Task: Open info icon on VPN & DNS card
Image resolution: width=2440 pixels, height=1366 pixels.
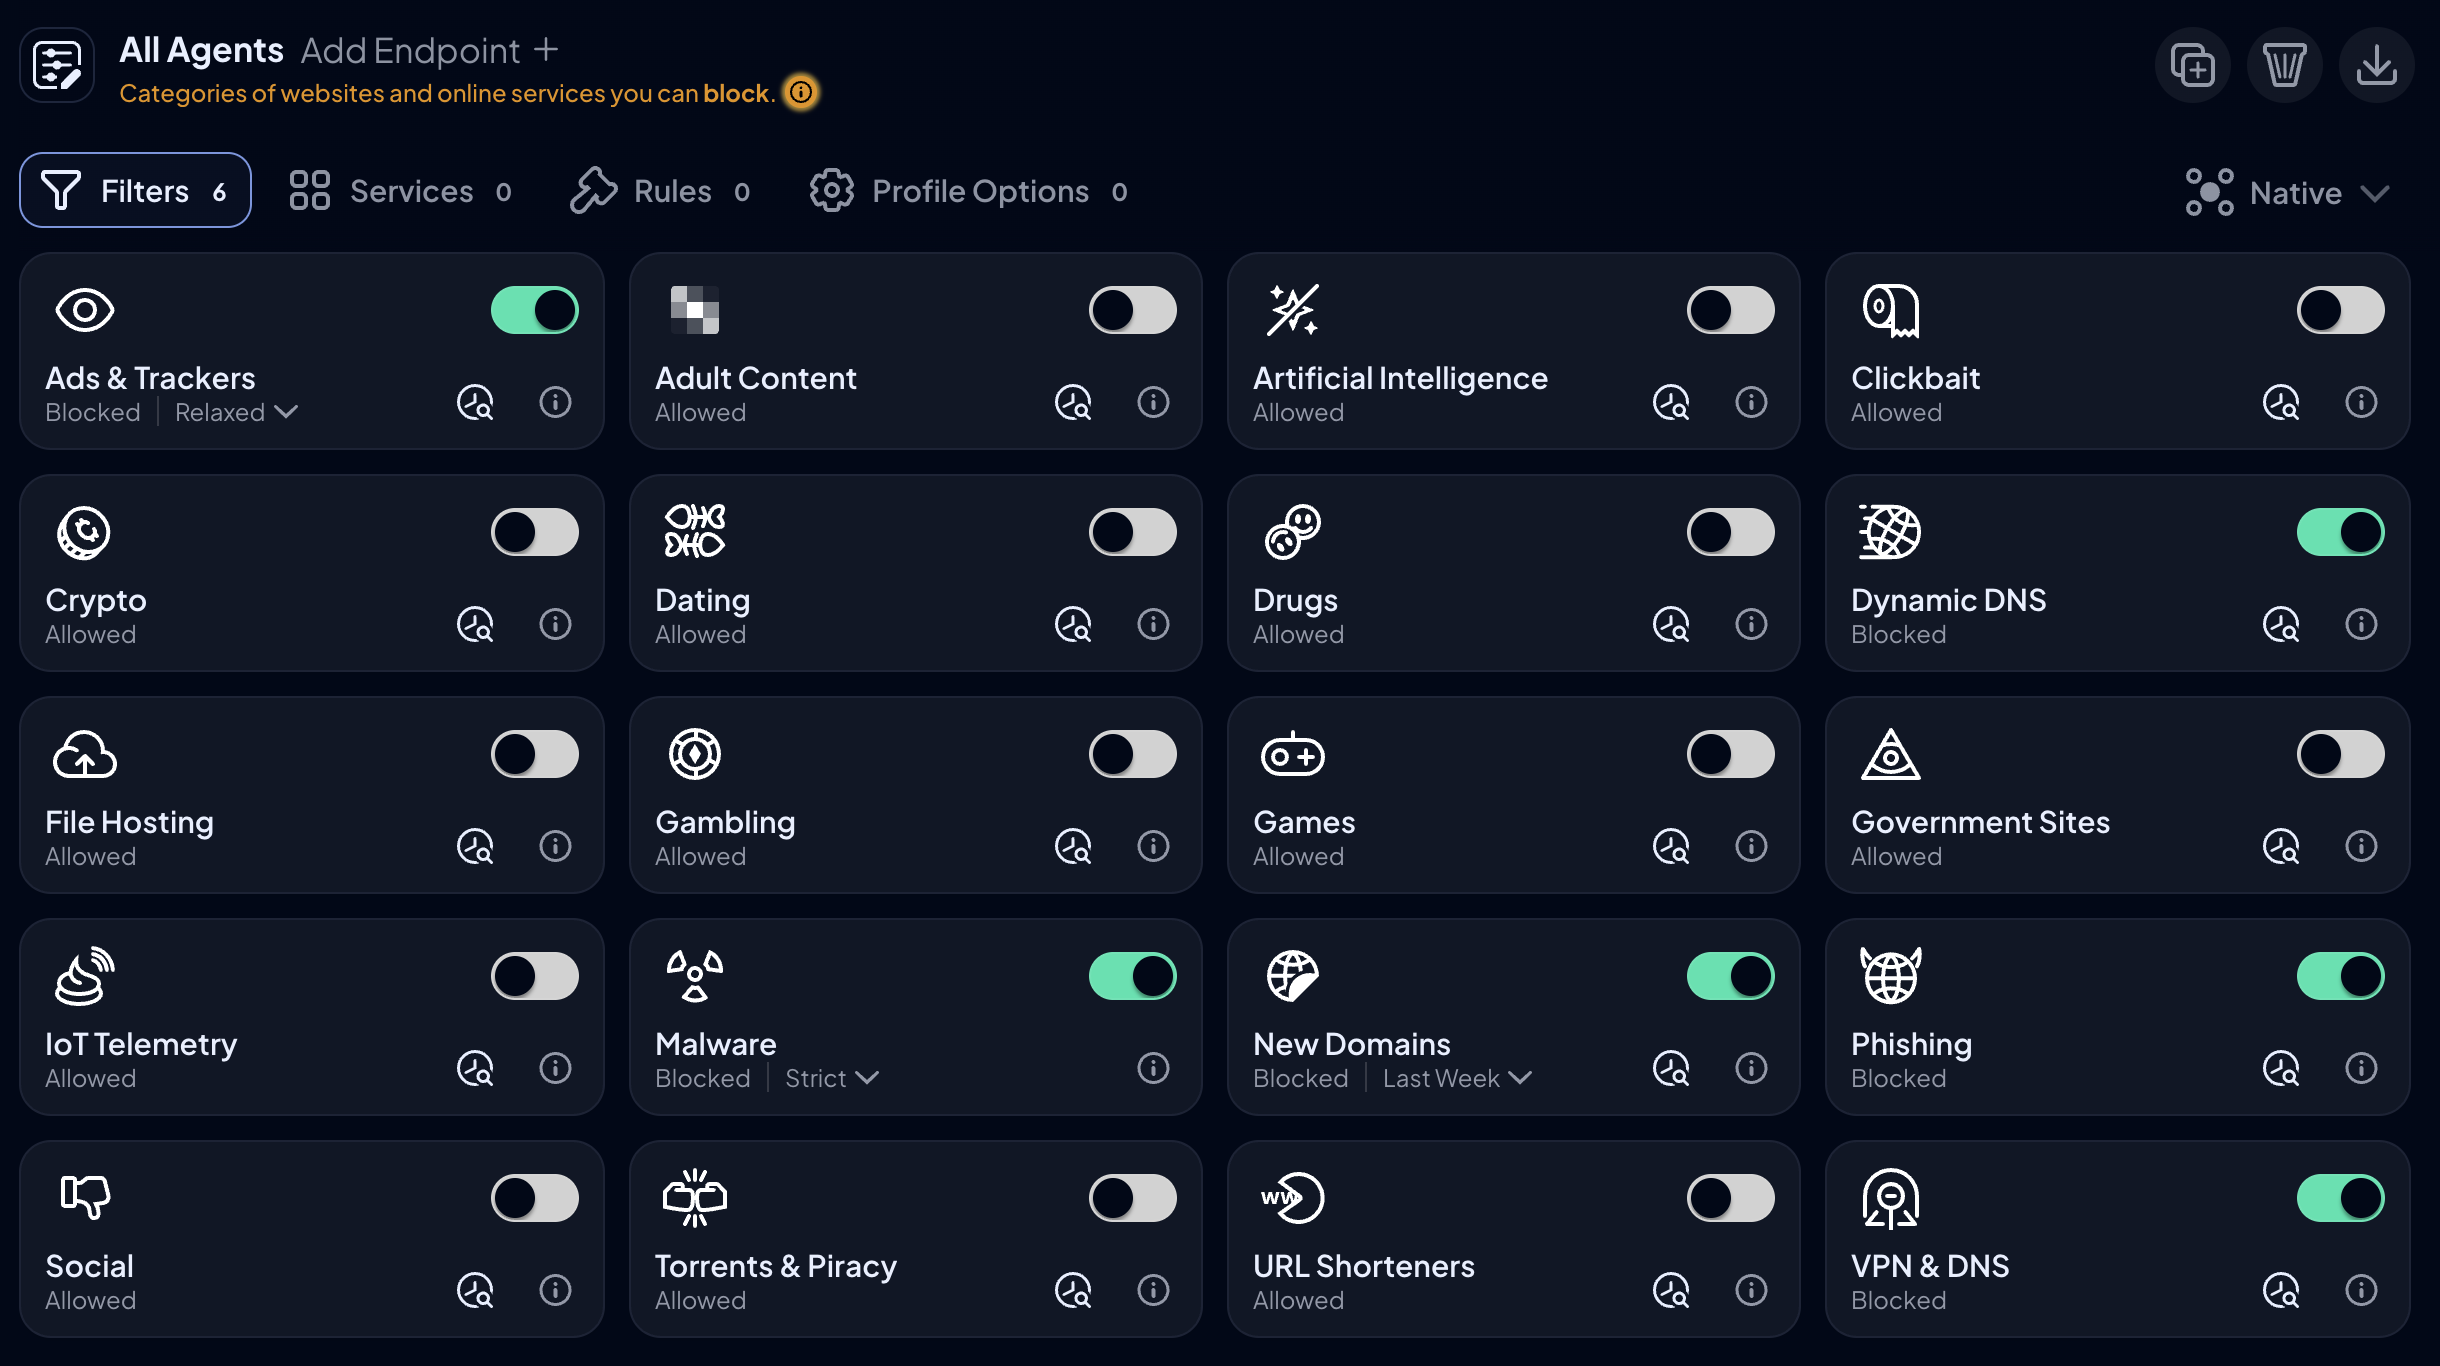Action: (2361, 1290)
